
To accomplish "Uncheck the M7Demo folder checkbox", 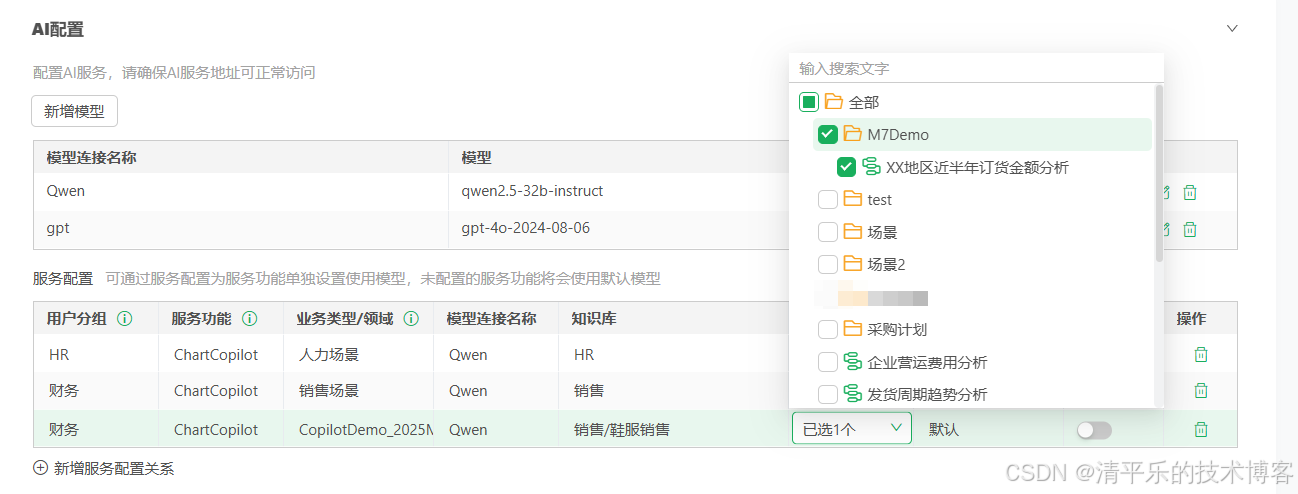I will pyautogui.click(x=828, y=134).
